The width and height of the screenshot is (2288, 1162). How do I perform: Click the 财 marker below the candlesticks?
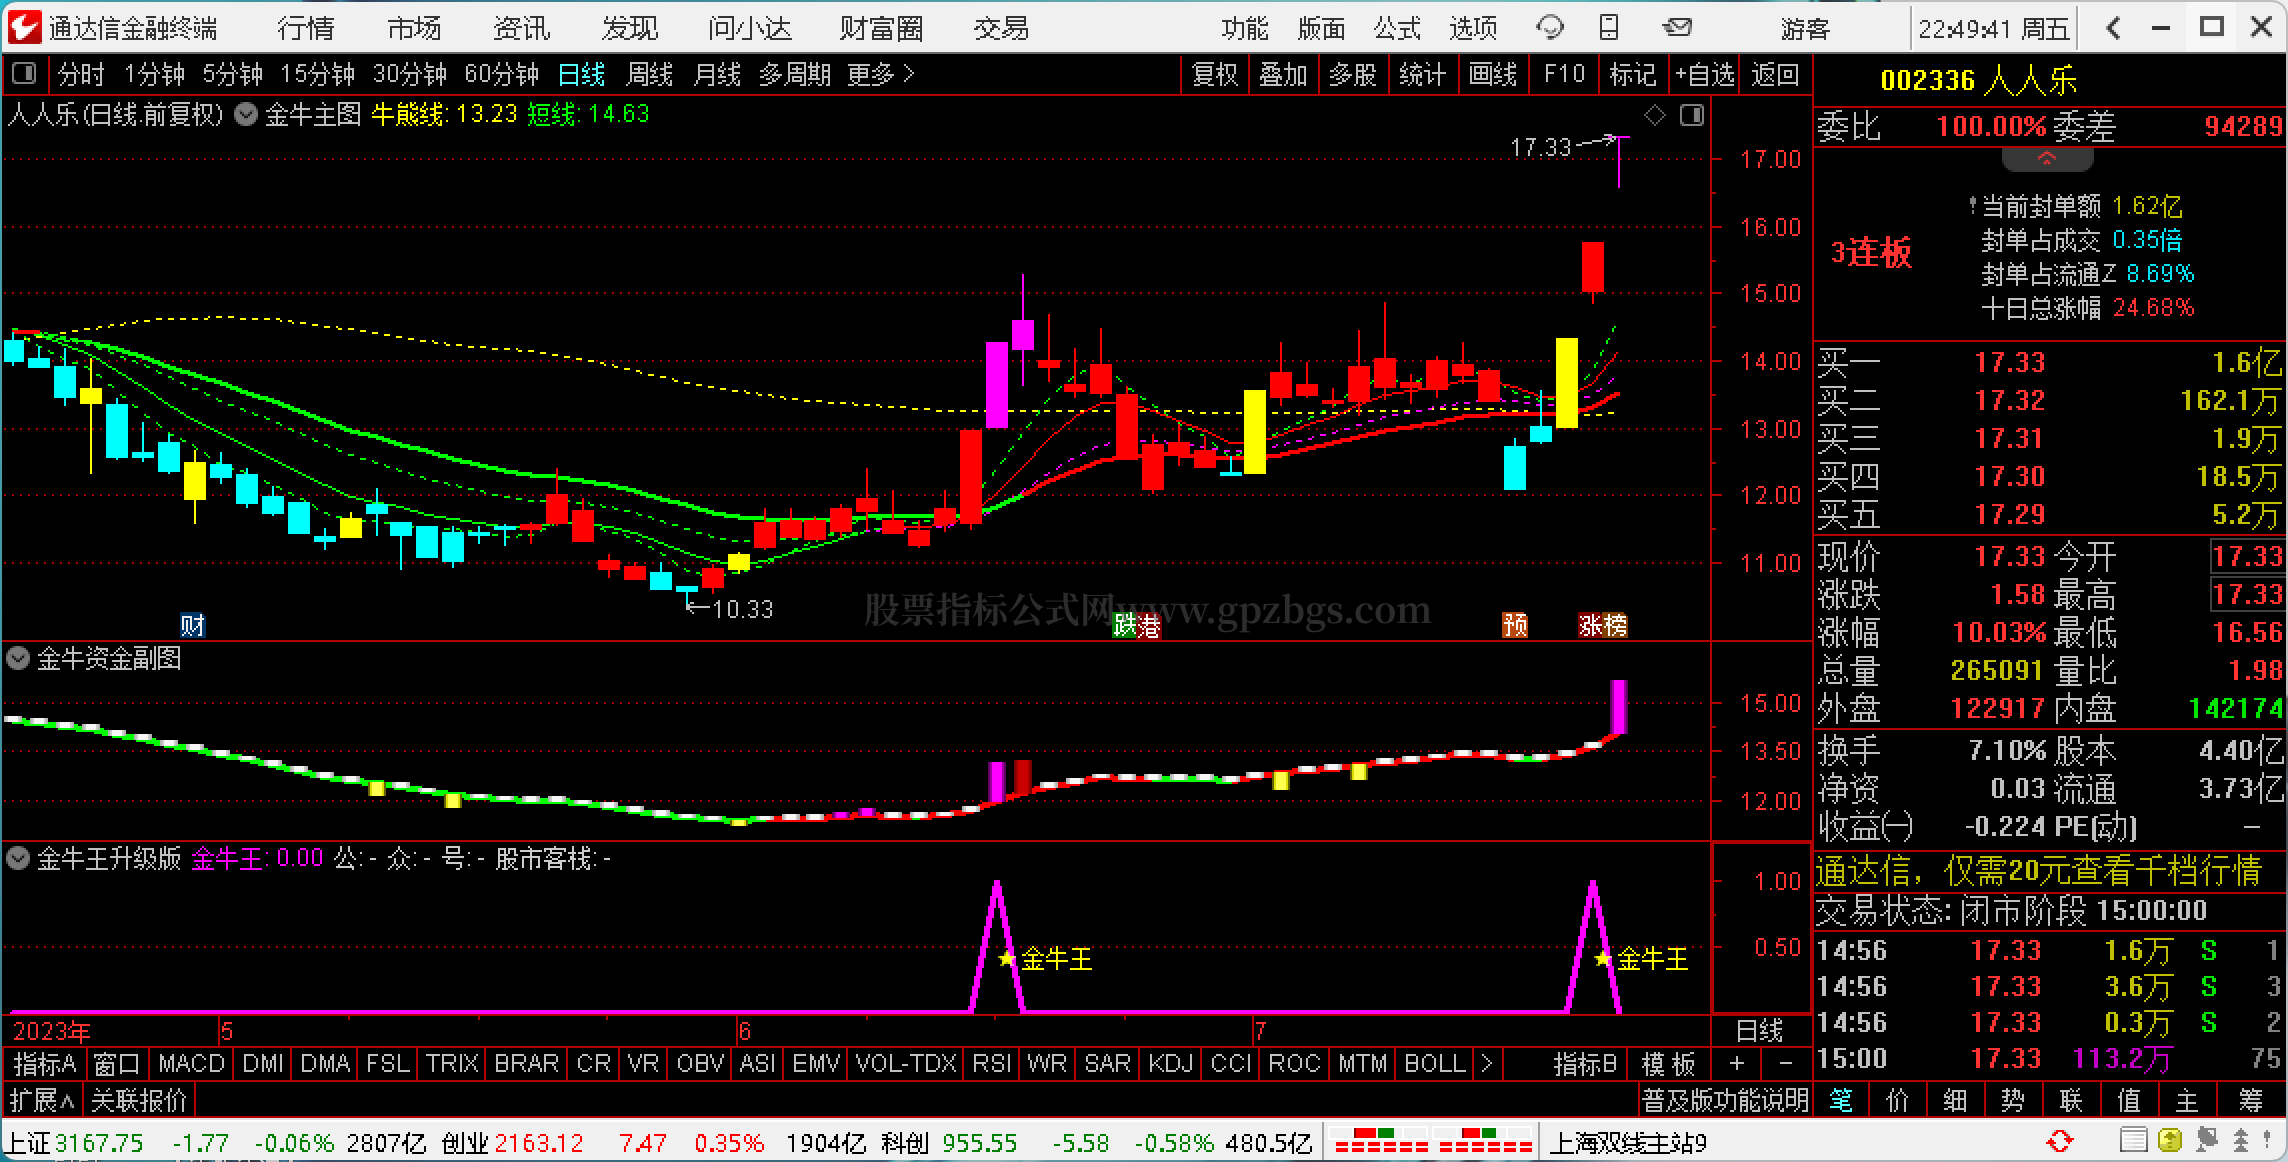pyautogui.click(x=192, y=626)
